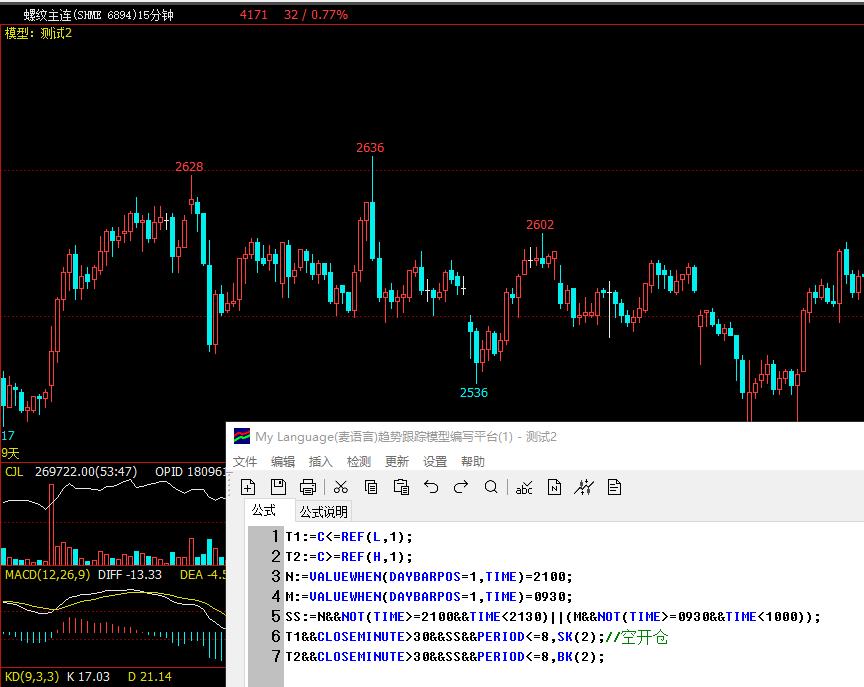Click the Save icon in toolbar
The height and width of the screenshot is (687, 864).
pos(278,487)
